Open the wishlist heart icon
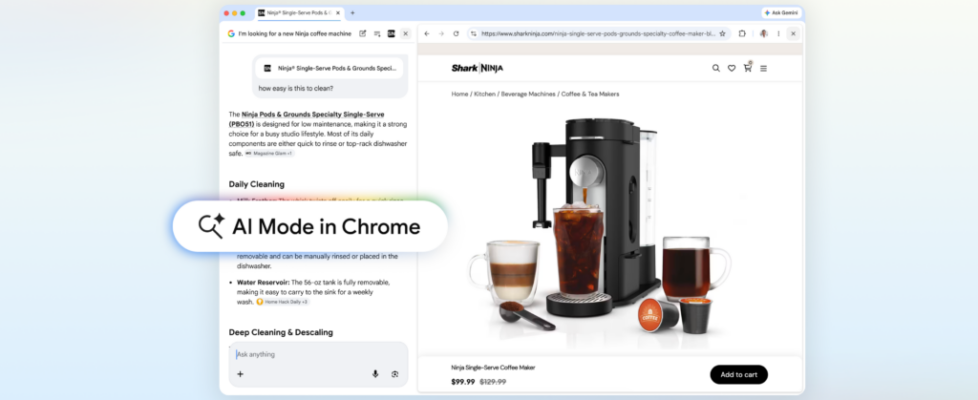 point(731,68)
